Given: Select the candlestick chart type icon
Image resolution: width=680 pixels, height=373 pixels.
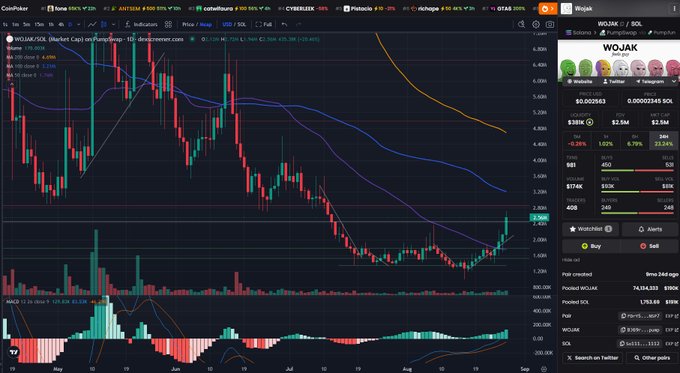Looking at the screenshot, I should [x=104, y=25].
